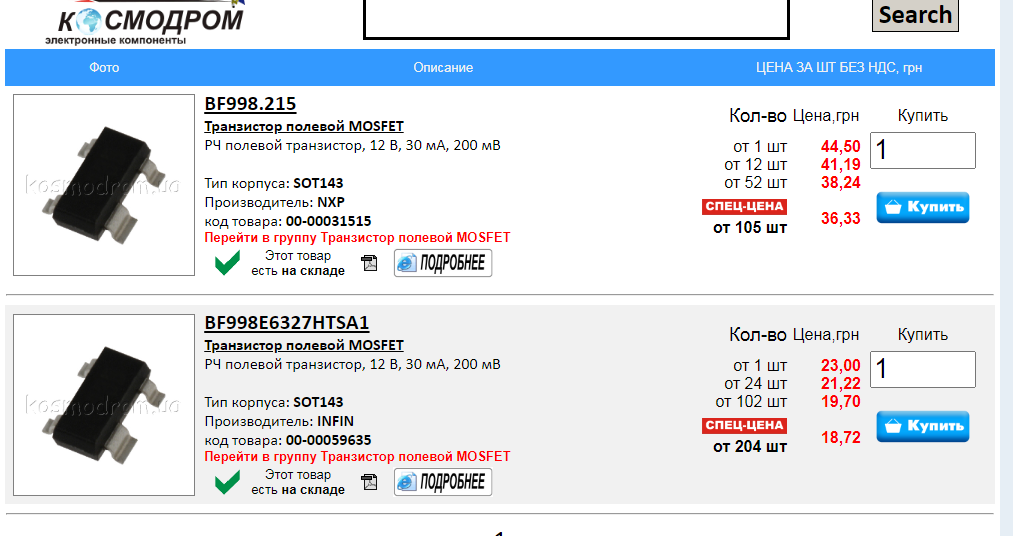Click the search text field
This screenshot has width=1013, height=536.
pyautogui.click(x=575, y=18)
